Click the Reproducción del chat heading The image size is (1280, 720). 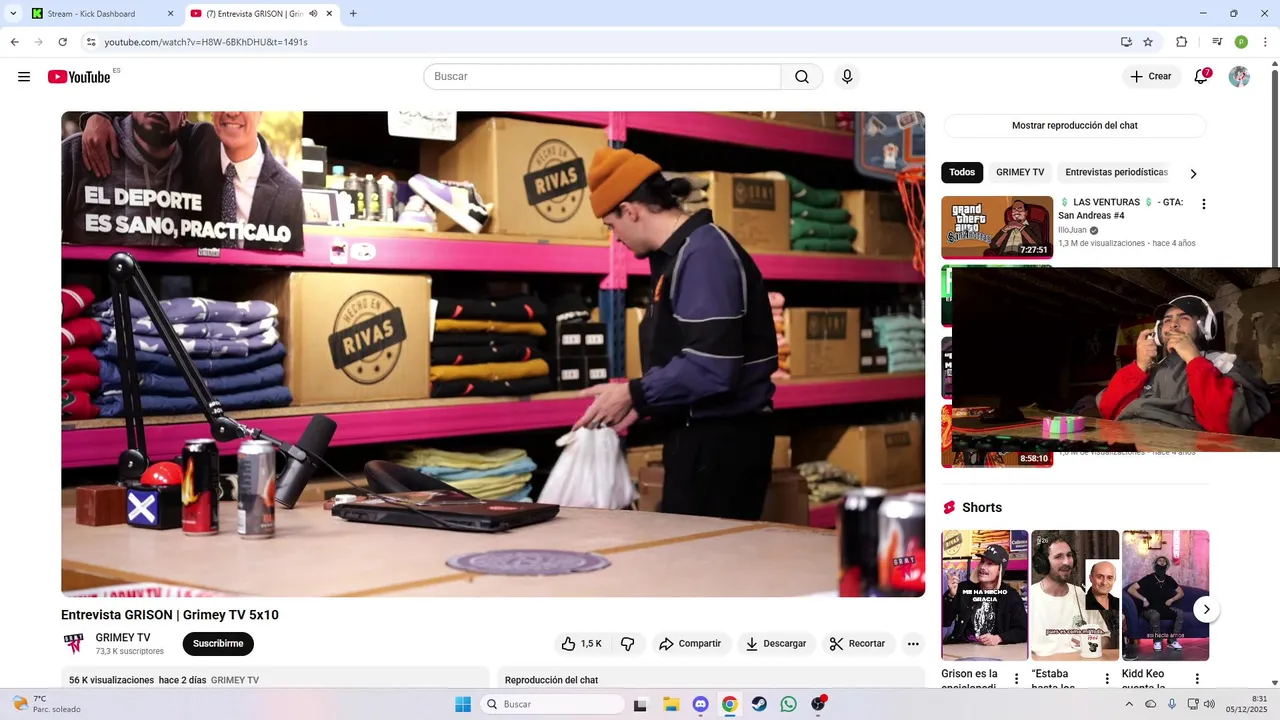click(x=551, y=680)
